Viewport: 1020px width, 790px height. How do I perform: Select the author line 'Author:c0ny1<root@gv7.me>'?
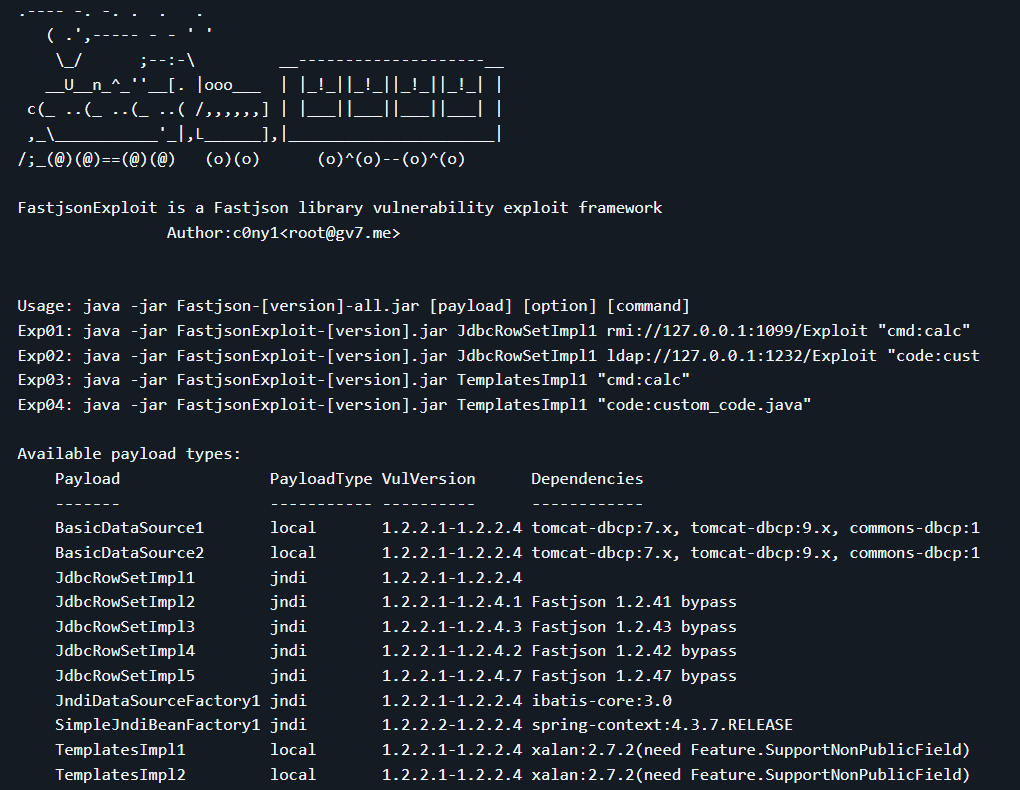[284, 232]
